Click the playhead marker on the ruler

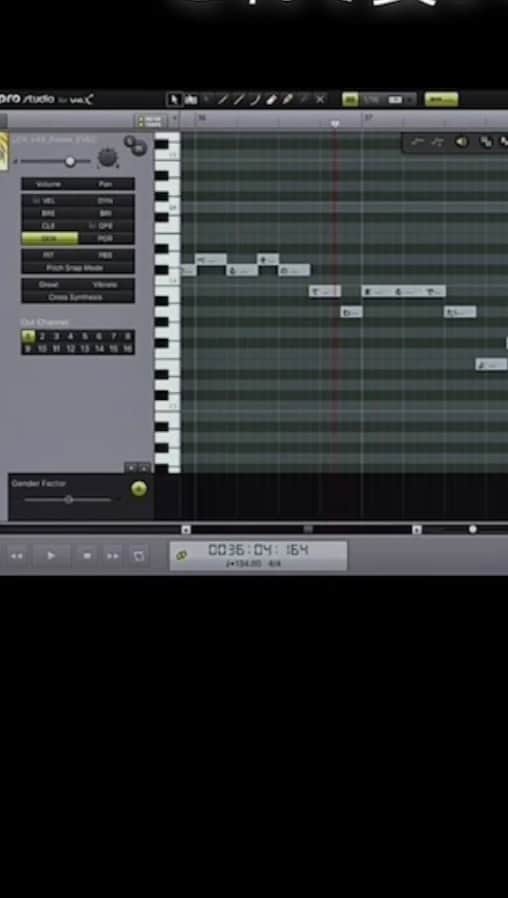[335, 124]
